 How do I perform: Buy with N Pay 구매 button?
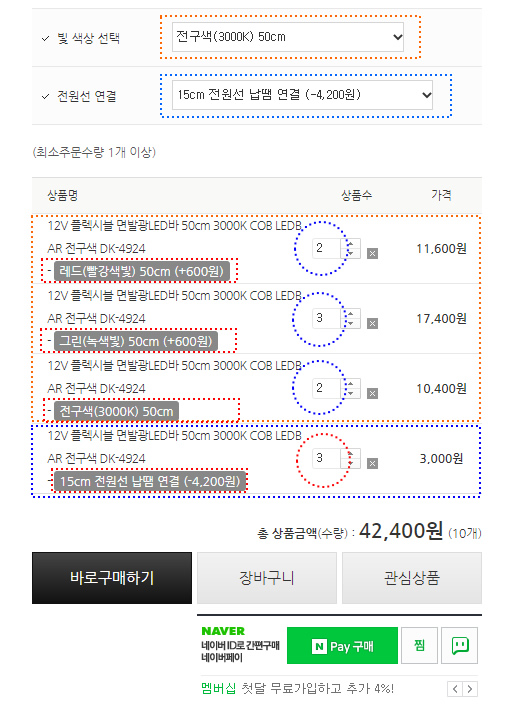point(342,646)
